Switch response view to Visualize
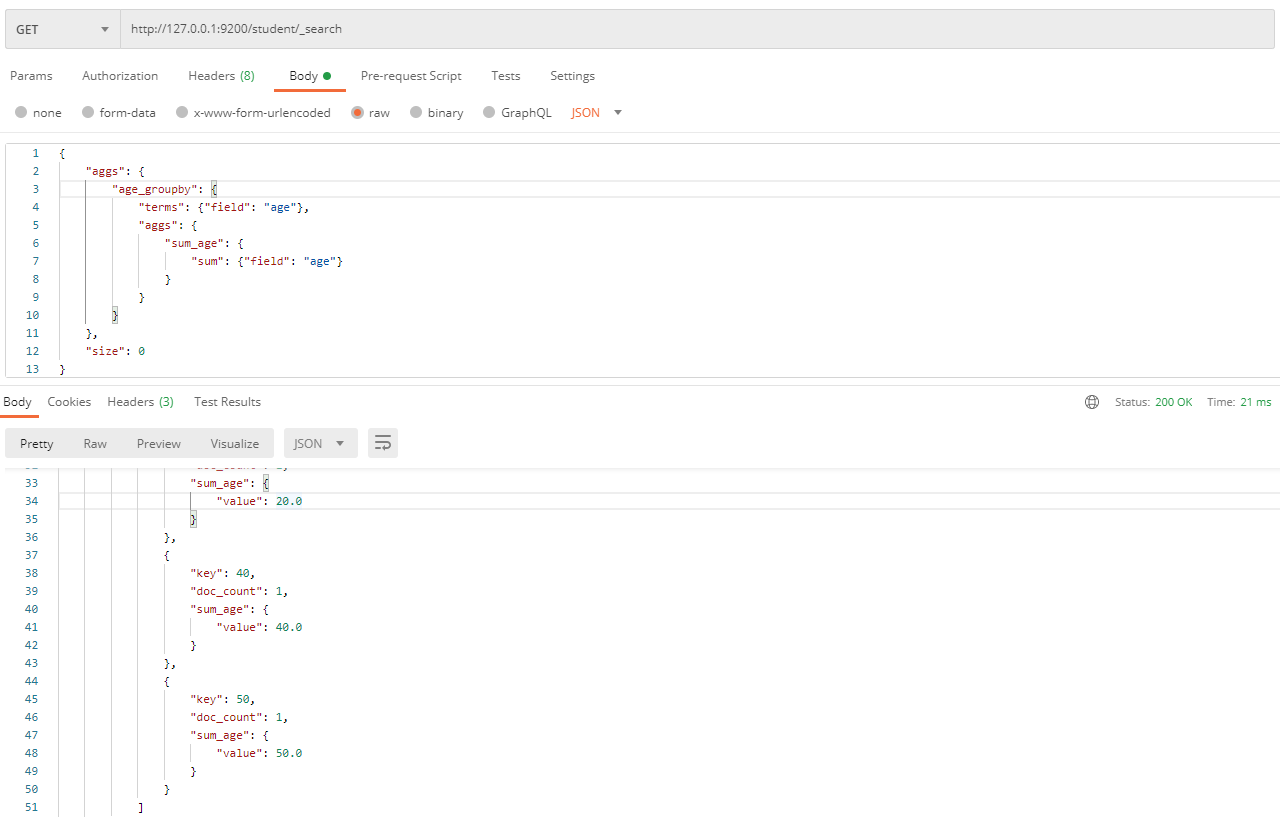The width and height of the screenshot is (1280, 817). coord(235,444)
